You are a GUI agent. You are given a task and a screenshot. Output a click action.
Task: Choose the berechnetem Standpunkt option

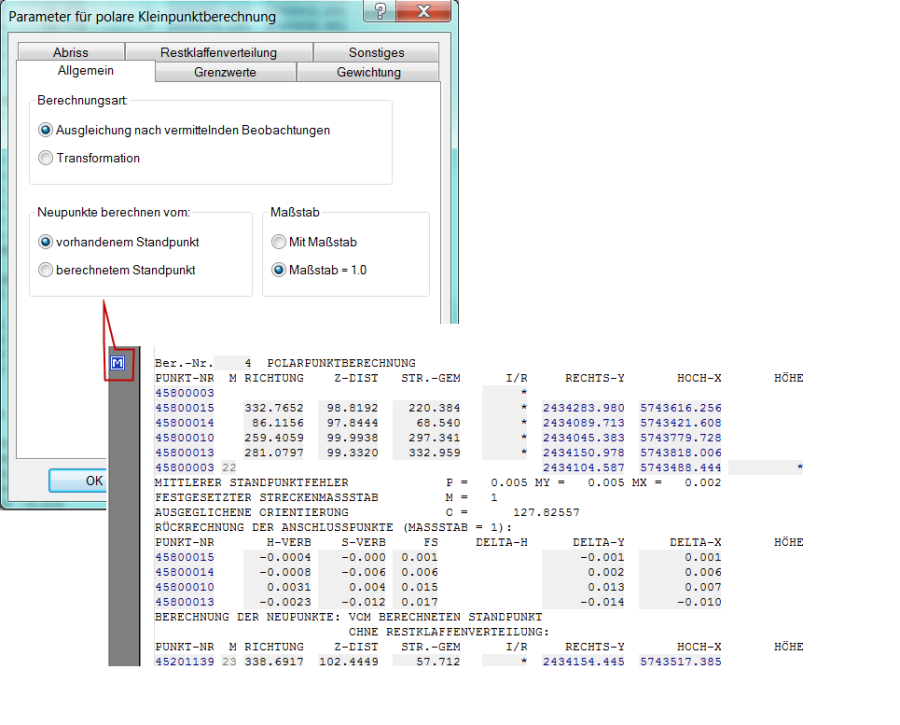click(45, 270)
